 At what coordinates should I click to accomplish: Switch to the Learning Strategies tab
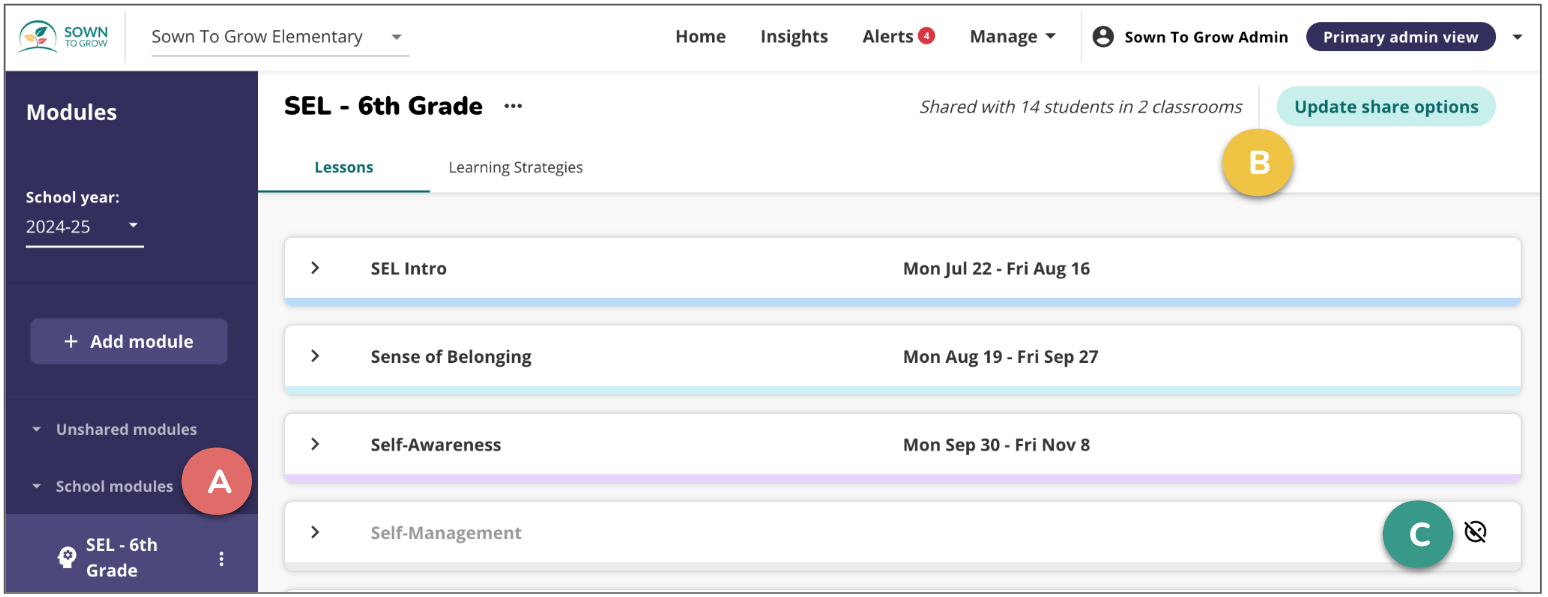click(515, 167)
